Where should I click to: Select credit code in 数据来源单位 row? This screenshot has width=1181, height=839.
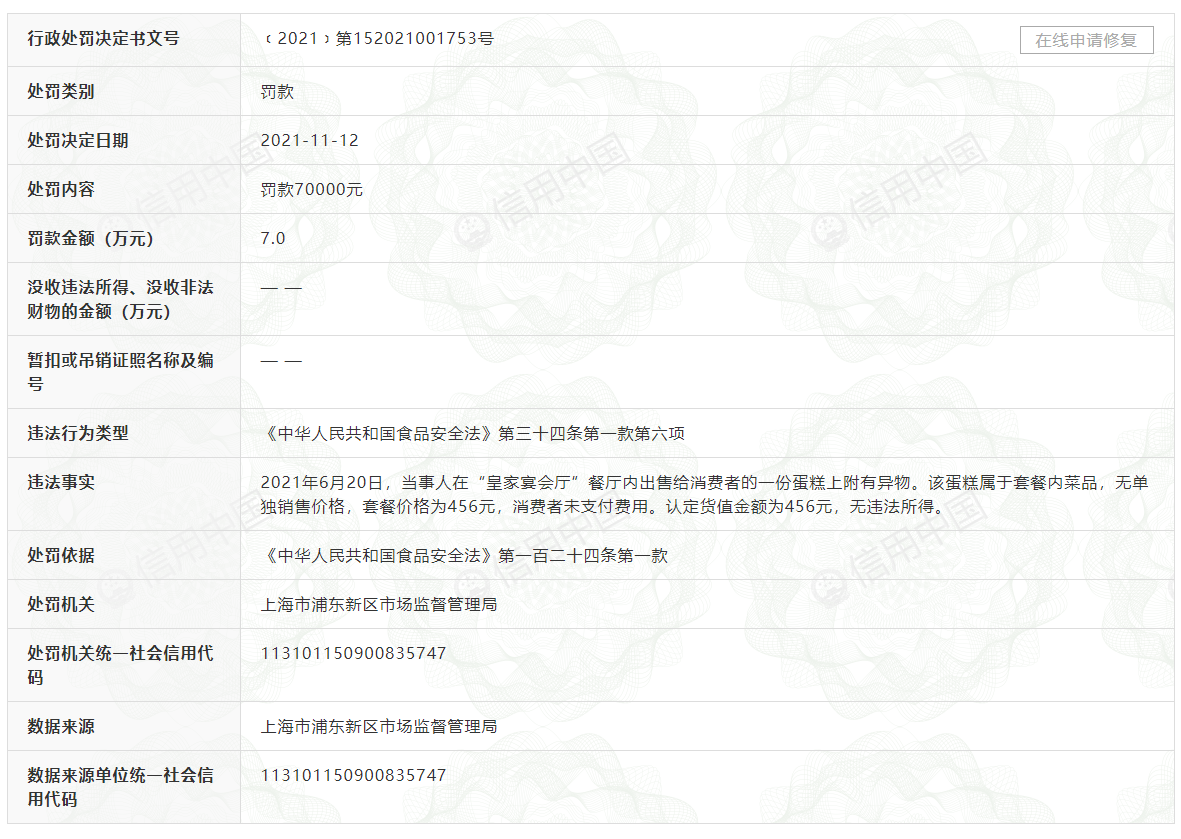pos(353,775)
